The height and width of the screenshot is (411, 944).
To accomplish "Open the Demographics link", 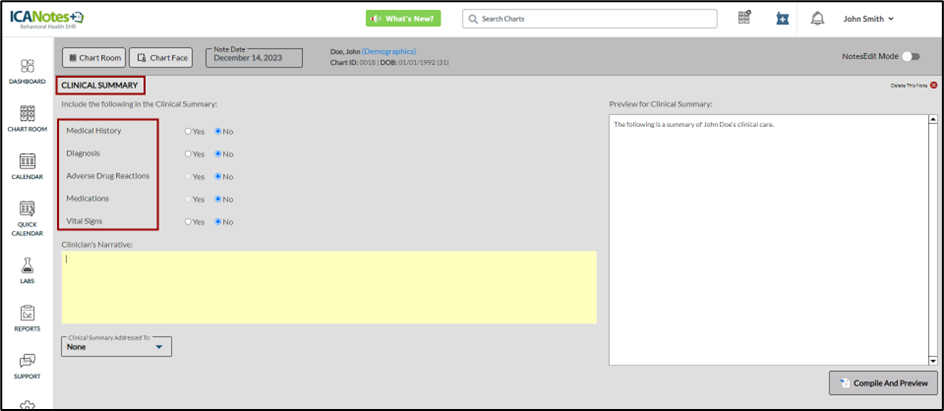I will (x=389, y=52).
